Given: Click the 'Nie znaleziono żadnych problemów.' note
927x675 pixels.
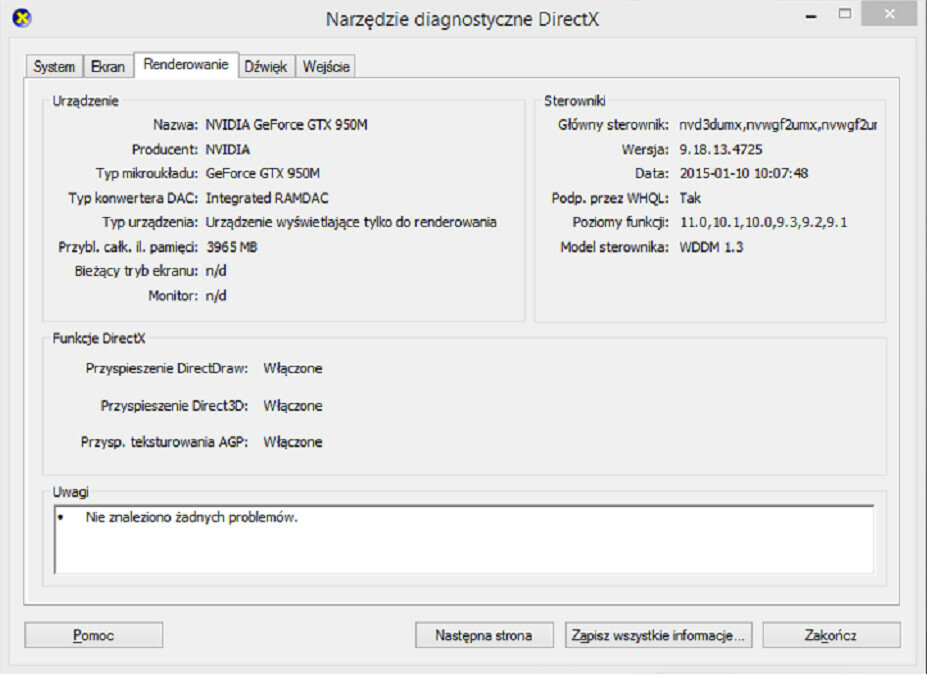Looking at the screenshot, I should coord(192,518).
